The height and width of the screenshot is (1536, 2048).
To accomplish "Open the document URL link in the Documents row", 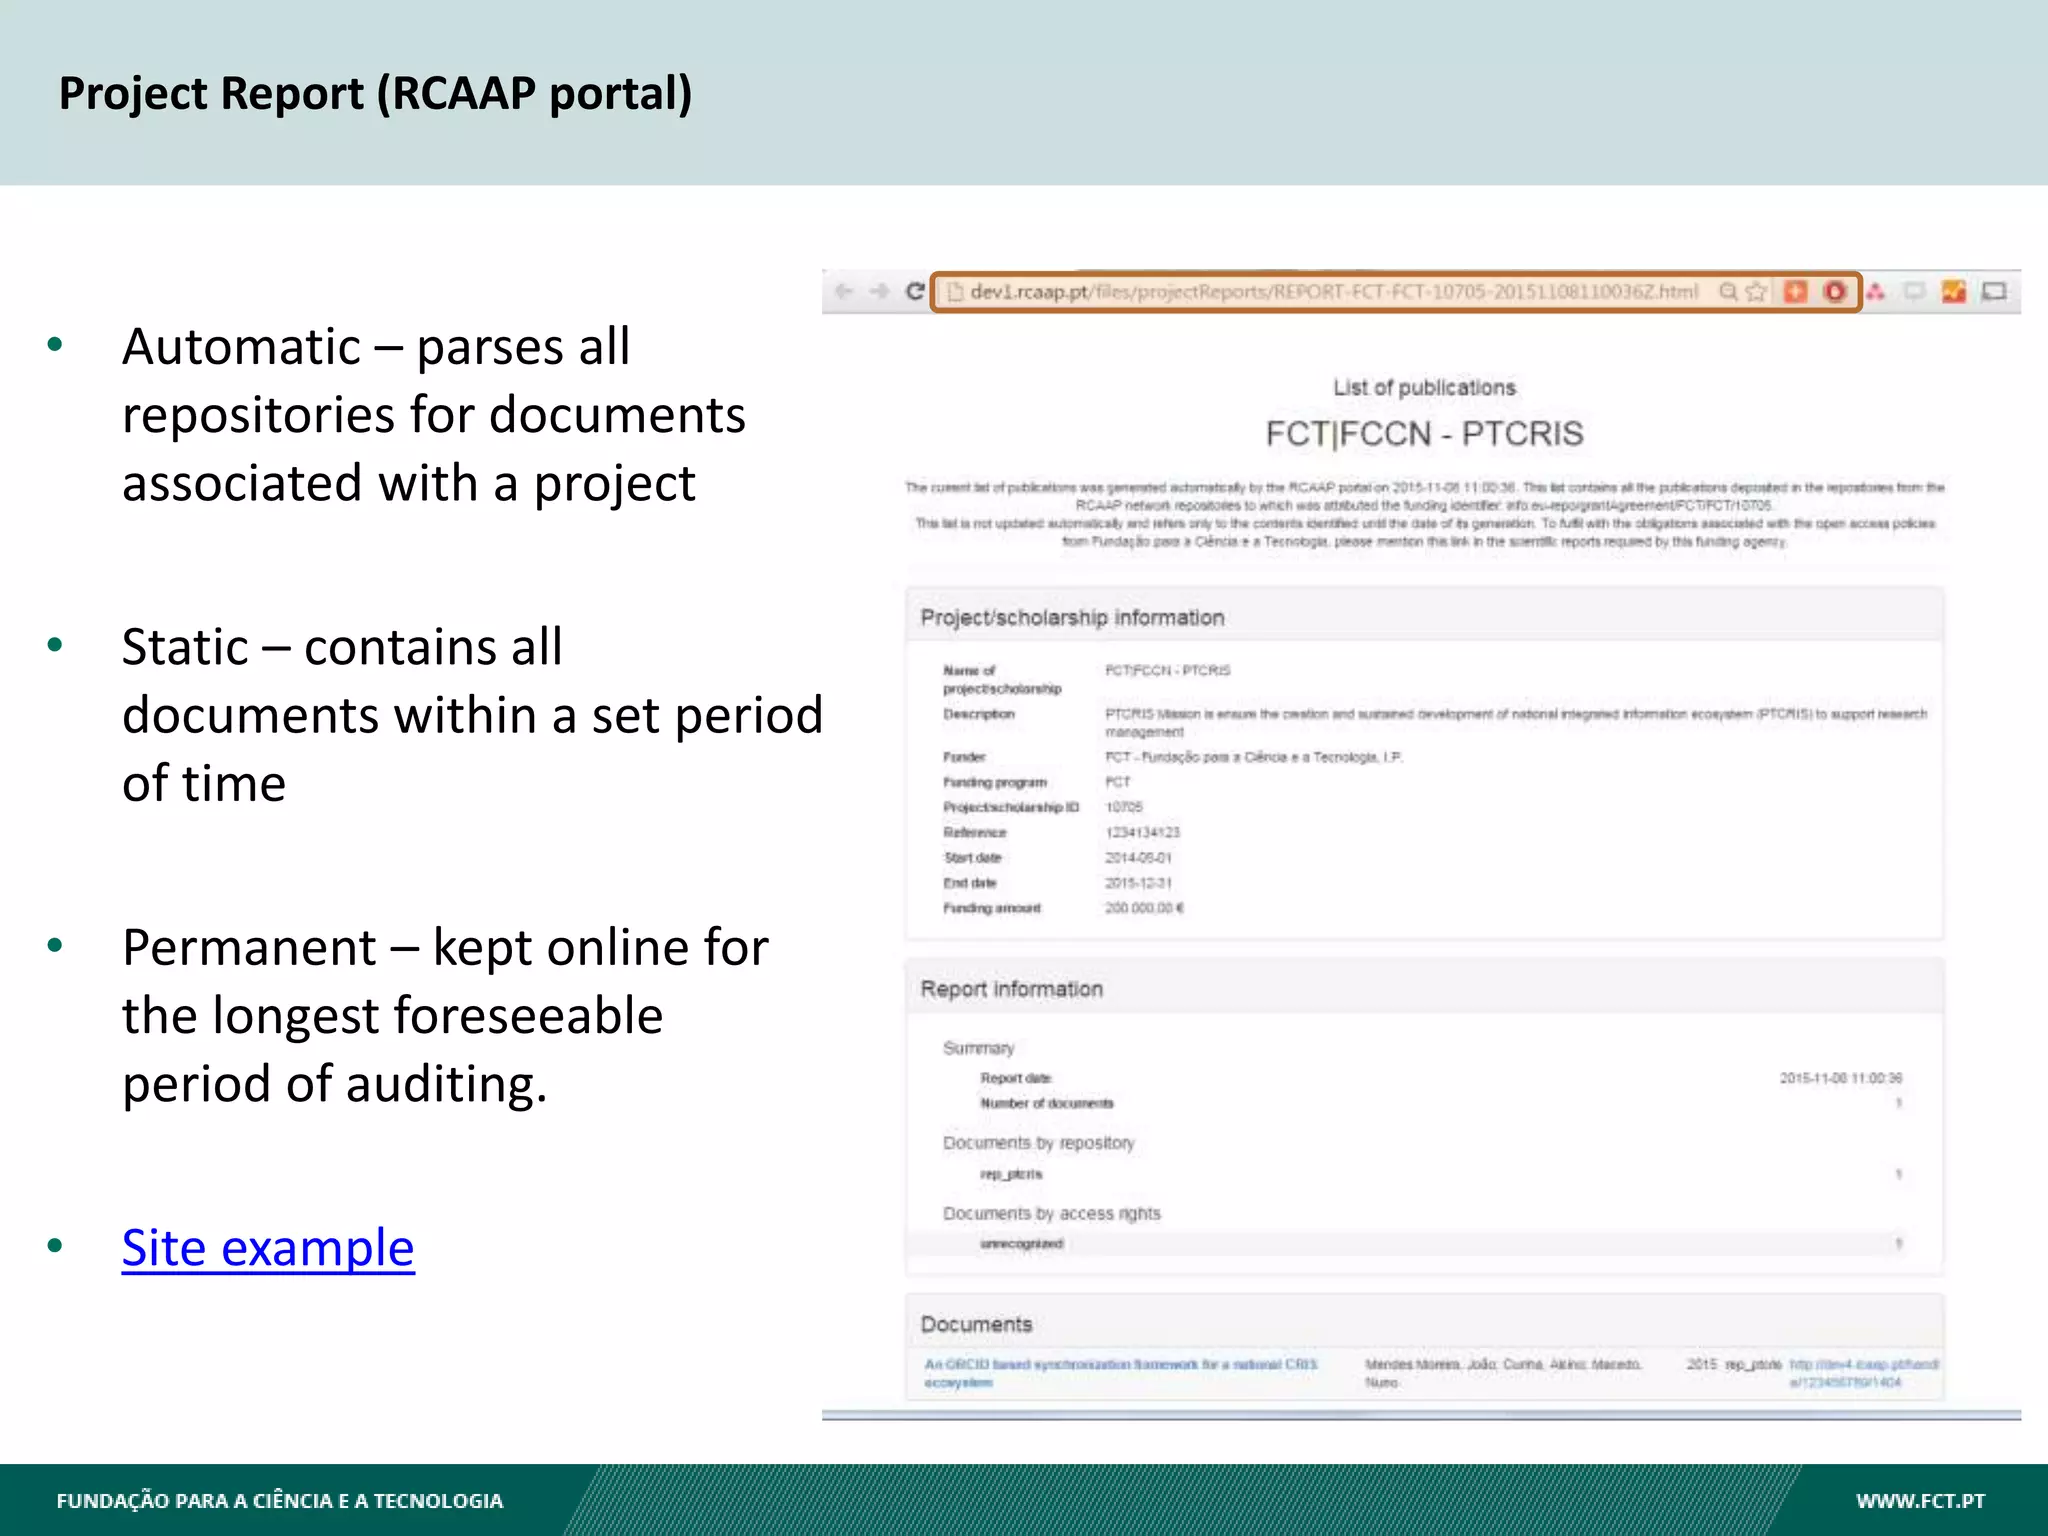I will (1863, 1373).
